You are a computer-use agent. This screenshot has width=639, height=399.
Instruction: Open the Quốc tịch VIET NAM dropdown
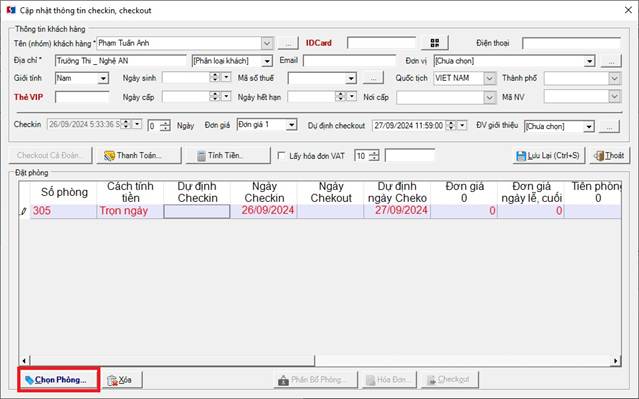pos(489,78)
